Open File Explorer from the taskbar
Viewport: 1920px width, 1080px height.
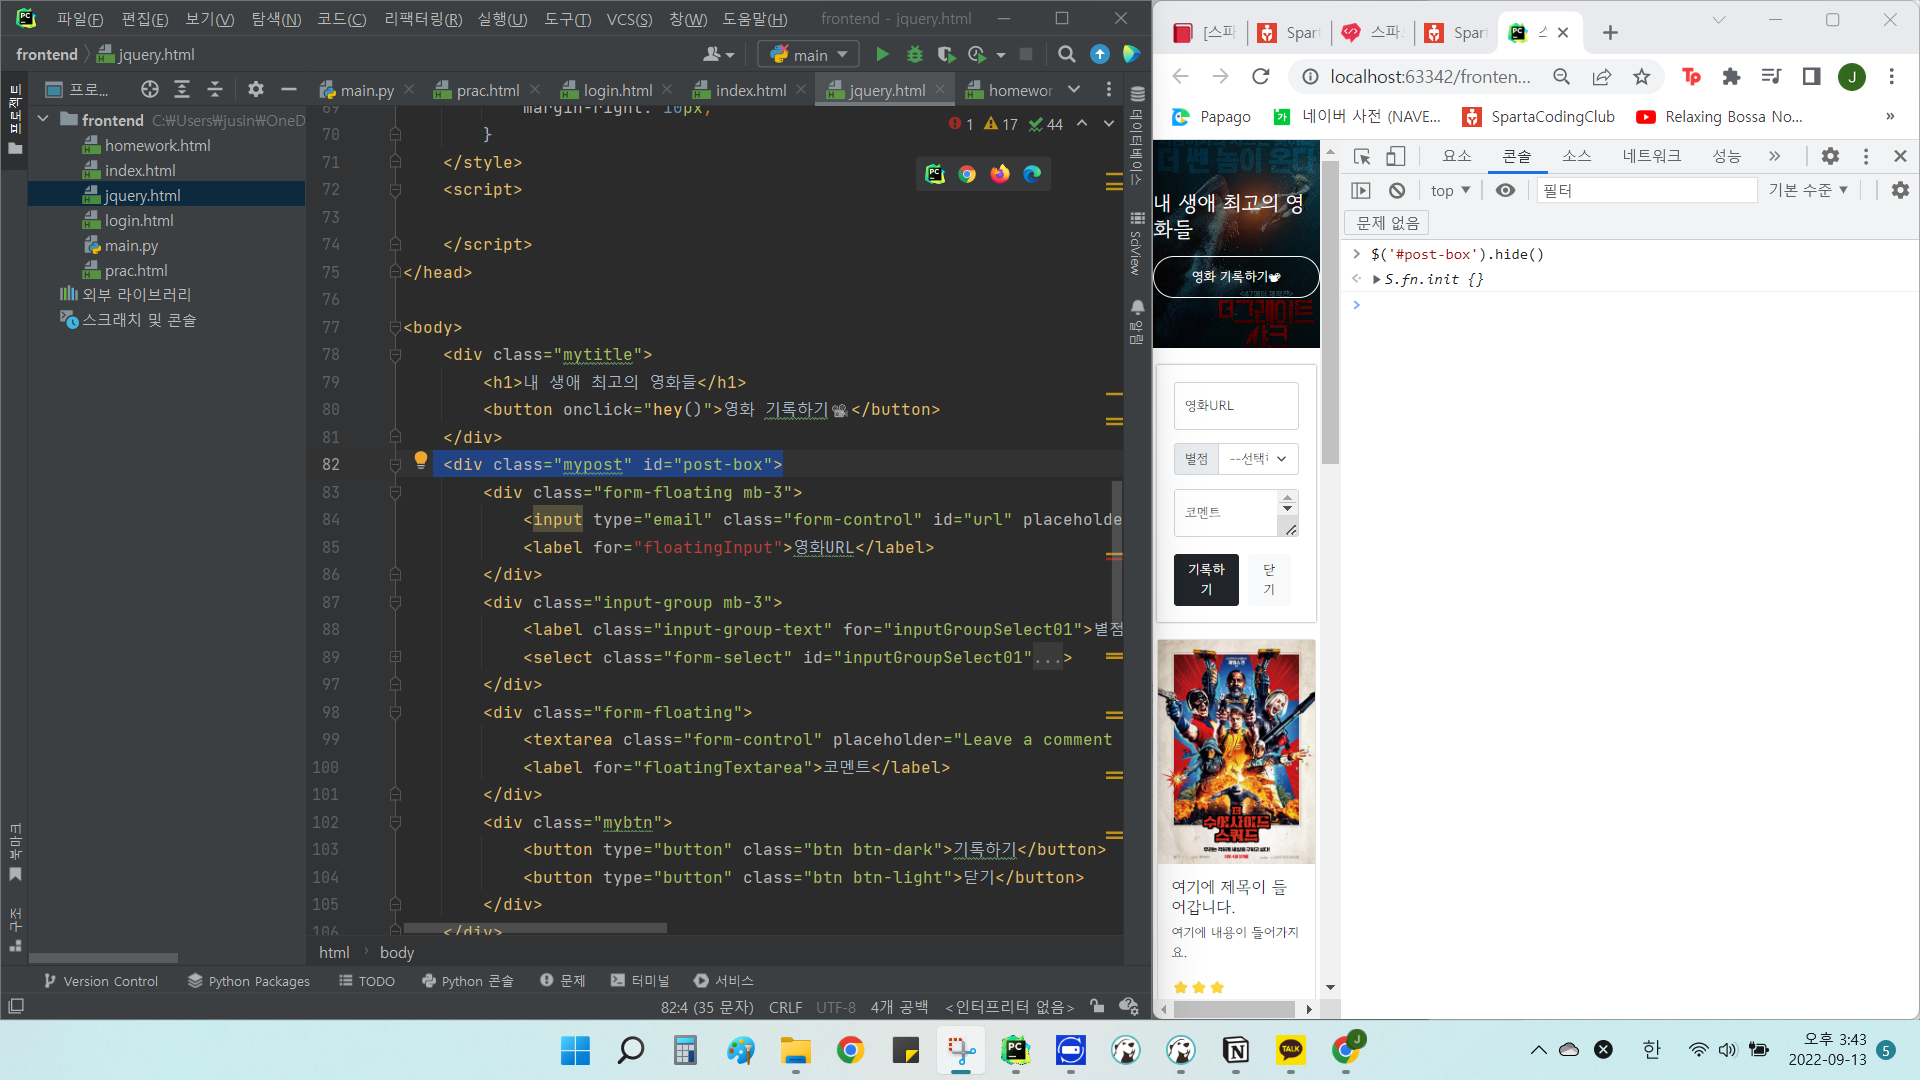[796, 1050]
